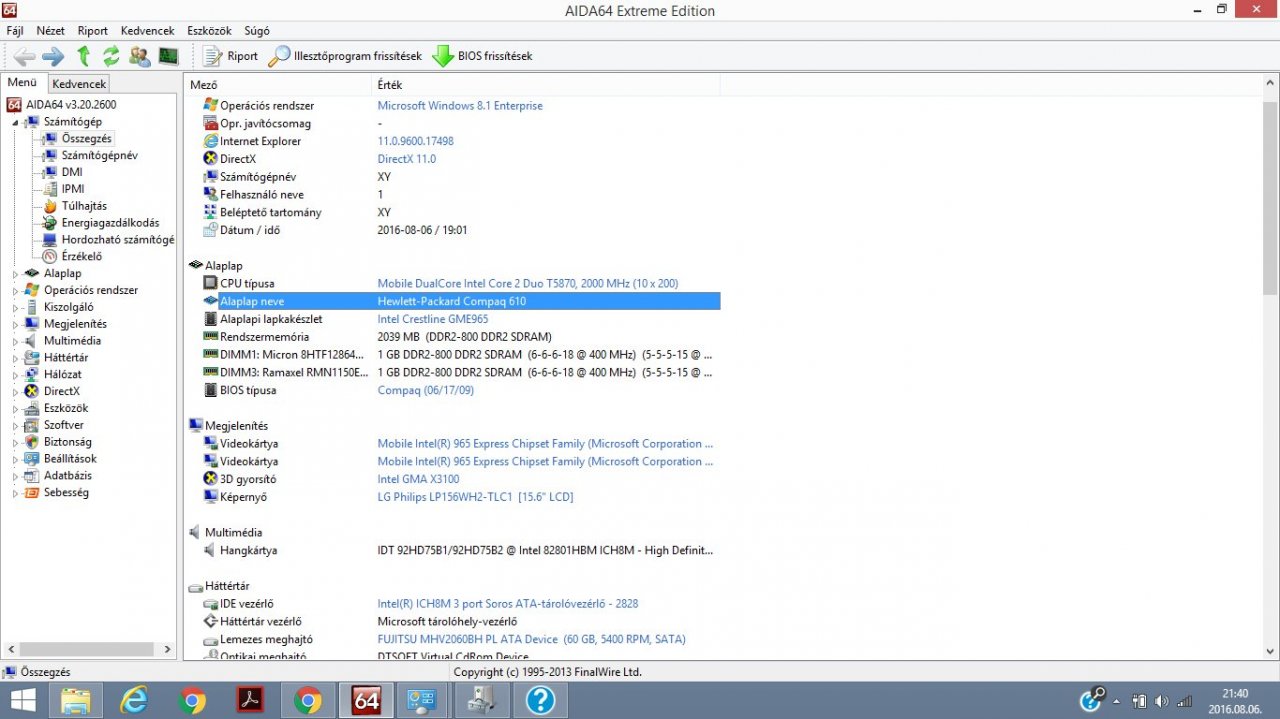The height and width of the screenshot is (719, 1280).
Task: Open the FUJITSU MHV2060BH drive link
Action: [x=531, y=640]
